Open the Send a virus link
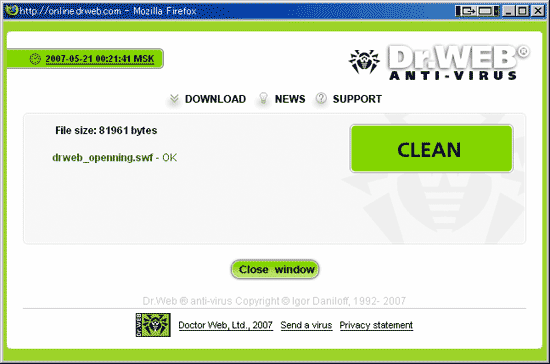The height and width of the screenshot is (364, 550). 306,325
